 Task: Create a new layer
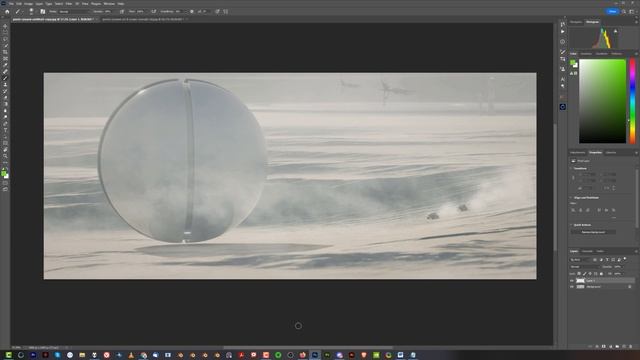coord(624,346)
